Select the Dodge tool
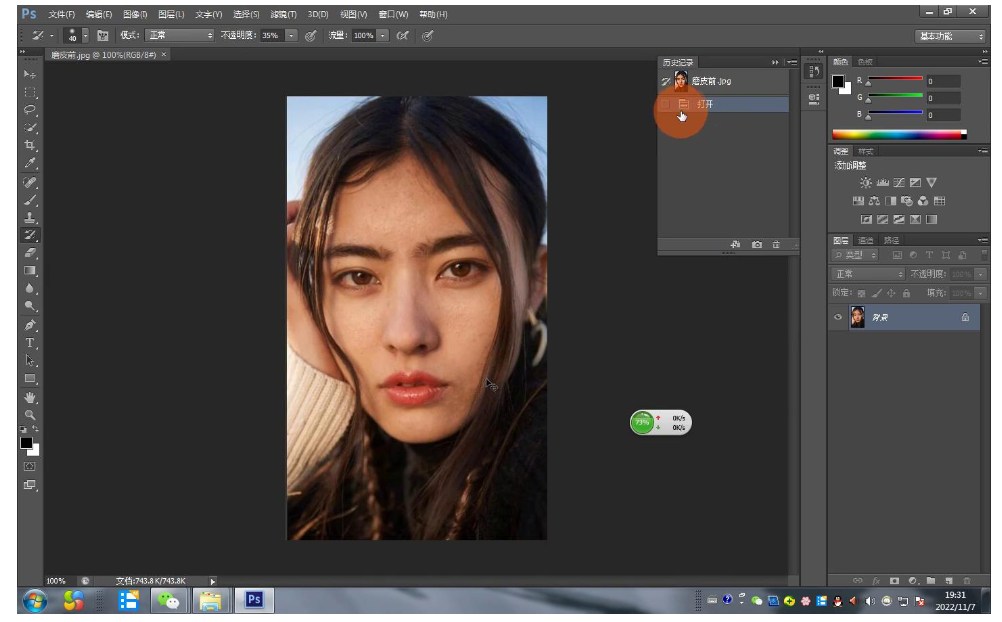 click(x=29, y=306)
